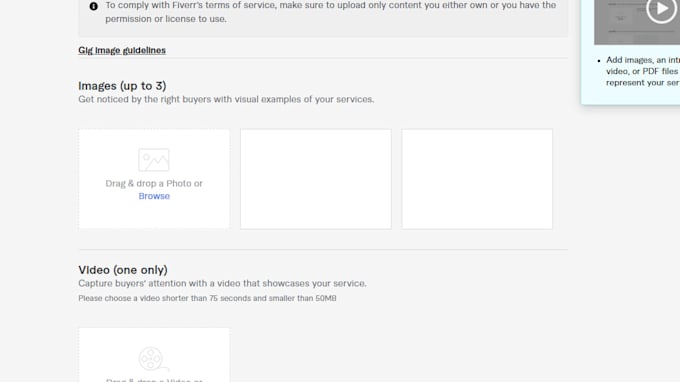Click the 'Get noticed by the right buyers' description

pyautogui.click(x=226, y=99)
